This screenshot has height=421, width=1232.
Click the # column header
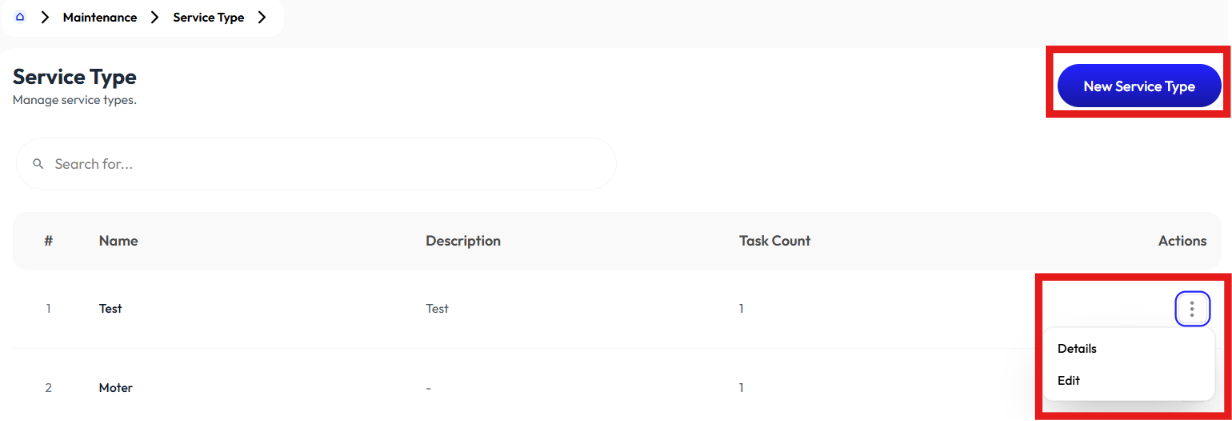[x=48, y=241]
